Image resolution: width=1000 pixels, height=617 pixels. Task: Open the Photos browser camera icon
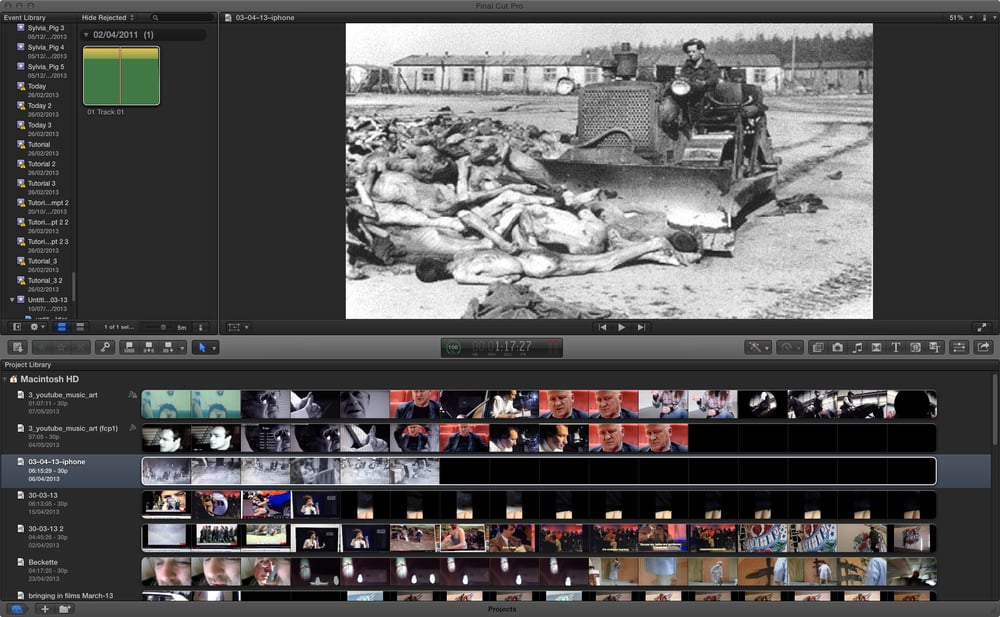[x=837, y=347]
